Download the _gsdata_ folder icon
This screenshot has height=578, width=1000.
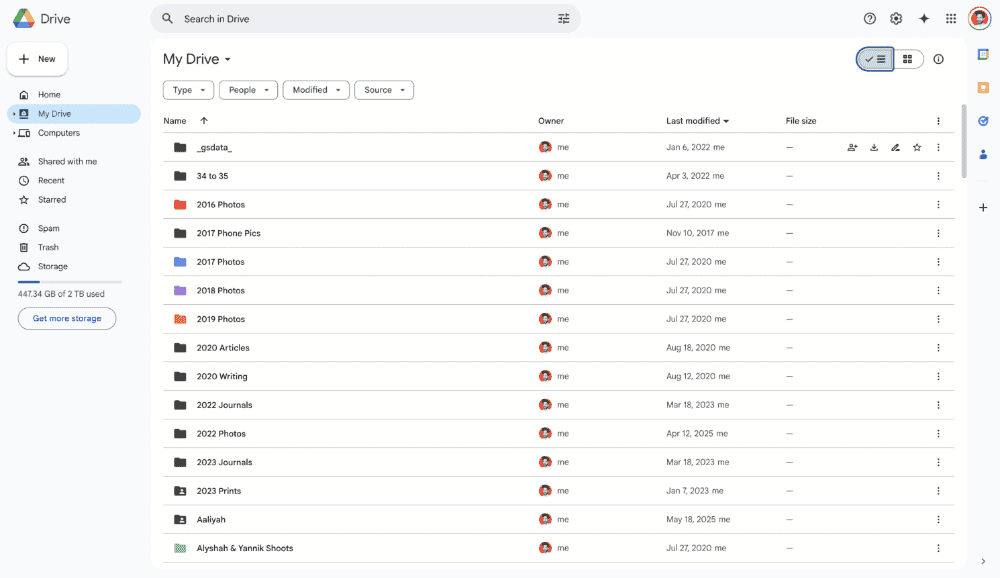874,147
